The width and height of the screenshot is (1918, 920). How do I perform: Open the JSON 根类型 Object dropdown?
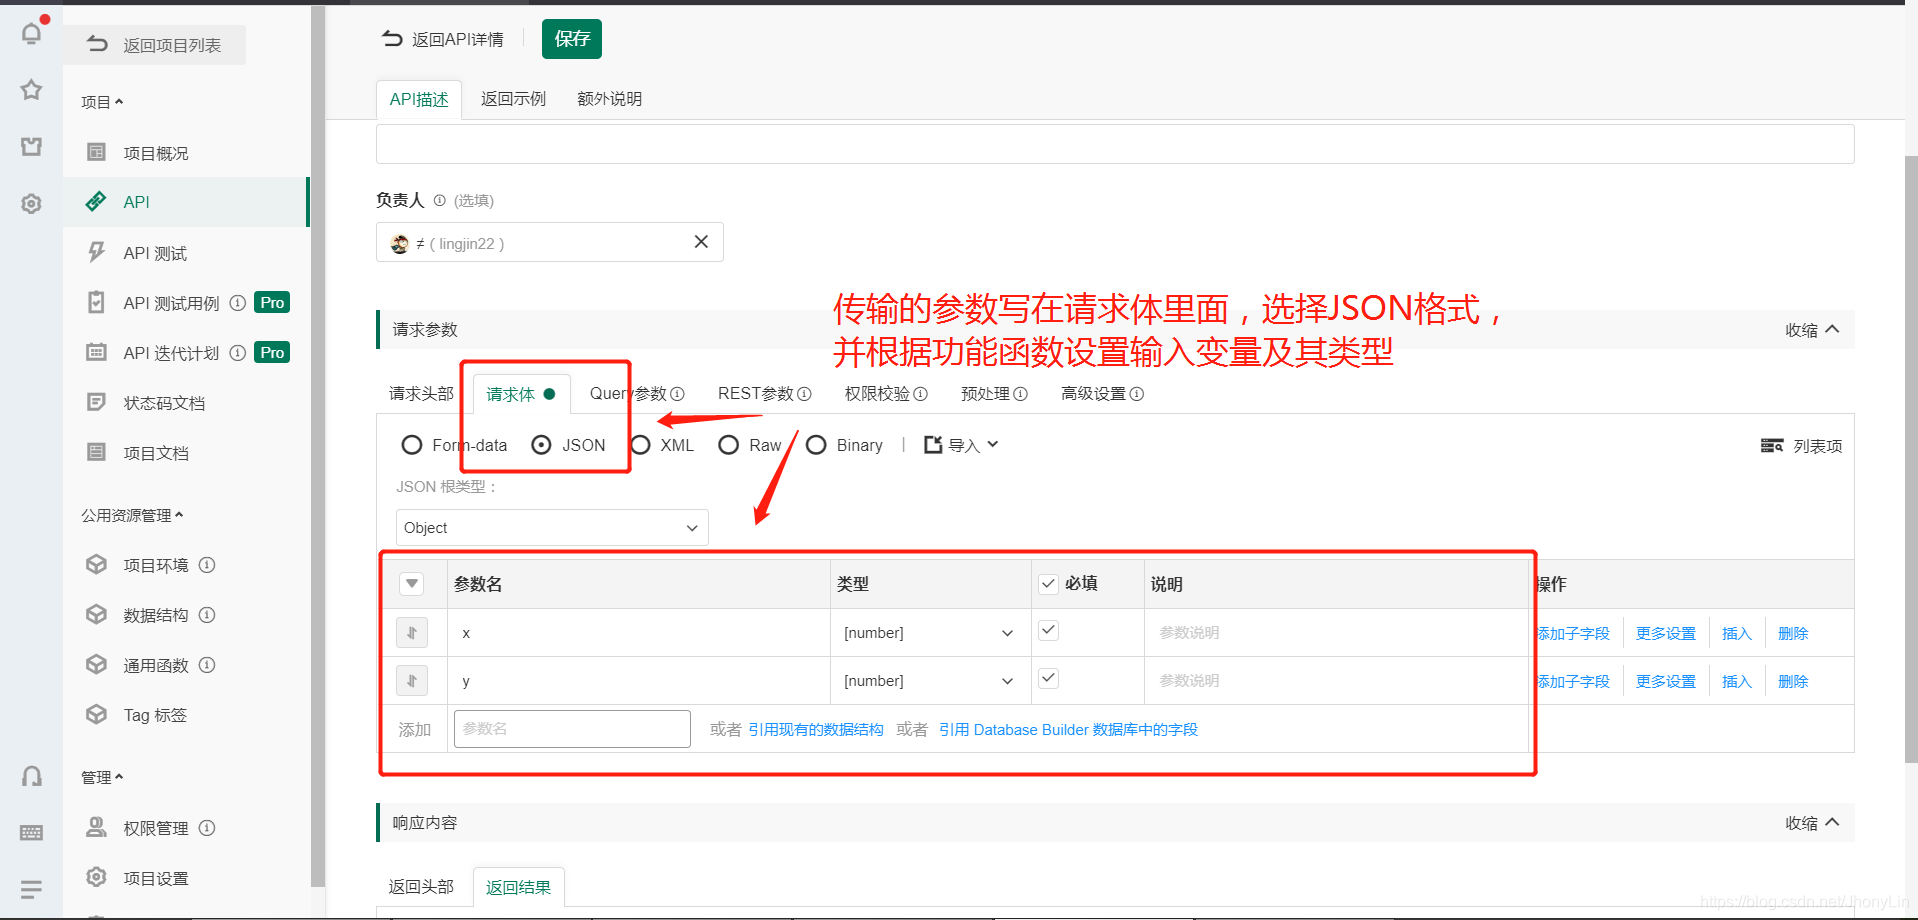coord(551,527)
